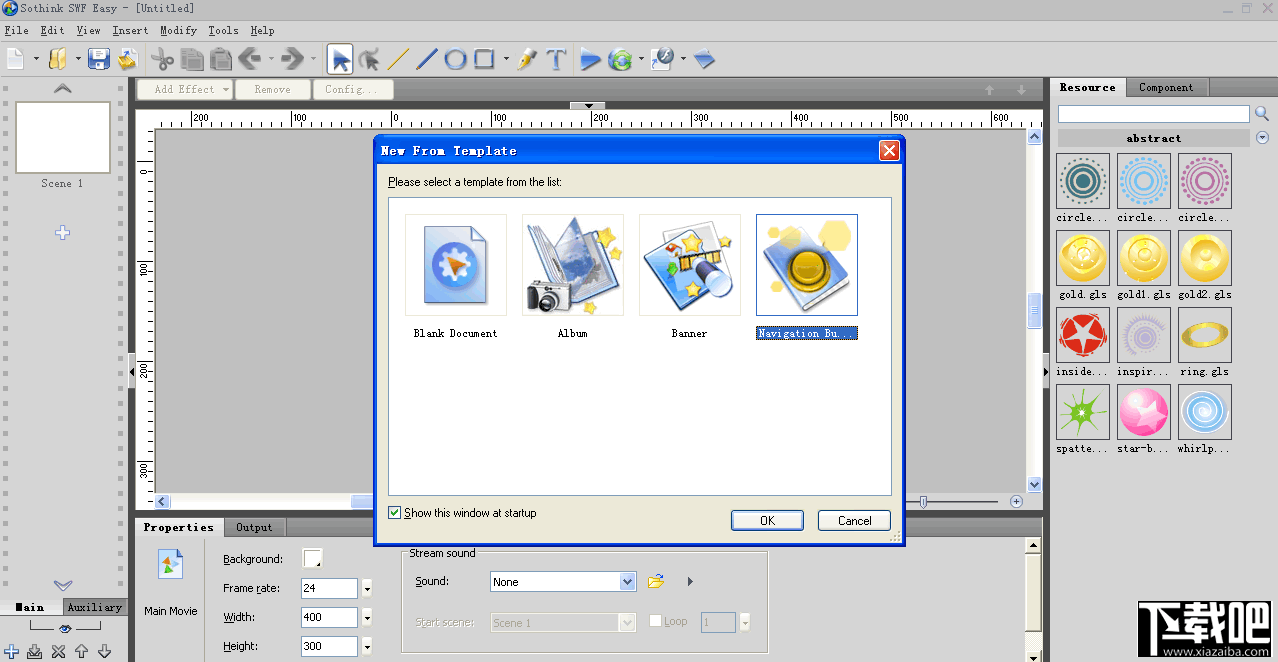Choose the whirlpool resource thumbnail
The width and height of the screenshot is (1278, 662).
coord(1205,412)
